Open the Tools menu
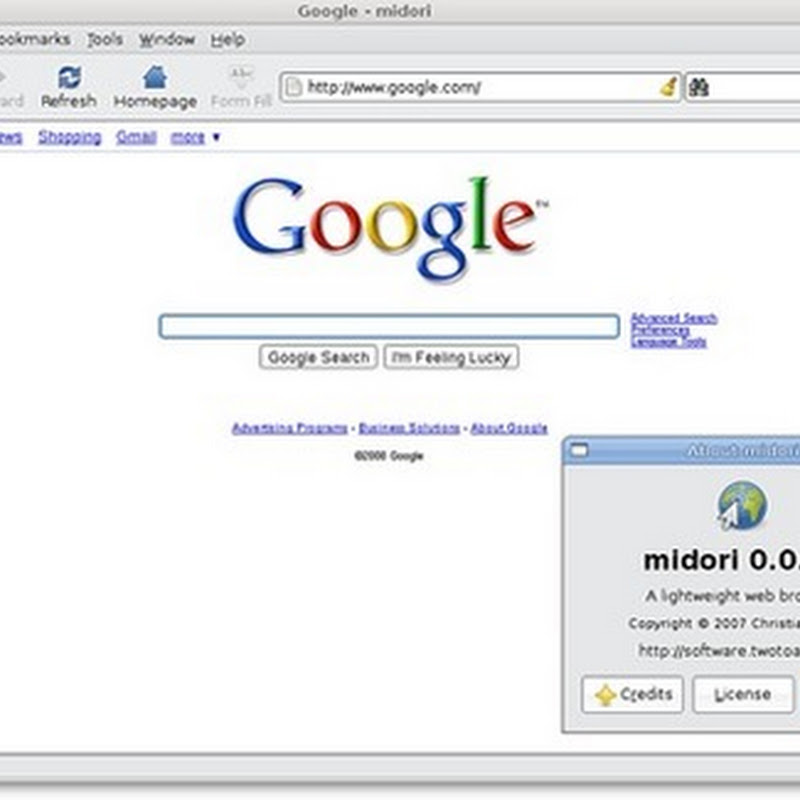 pos(105,39)
